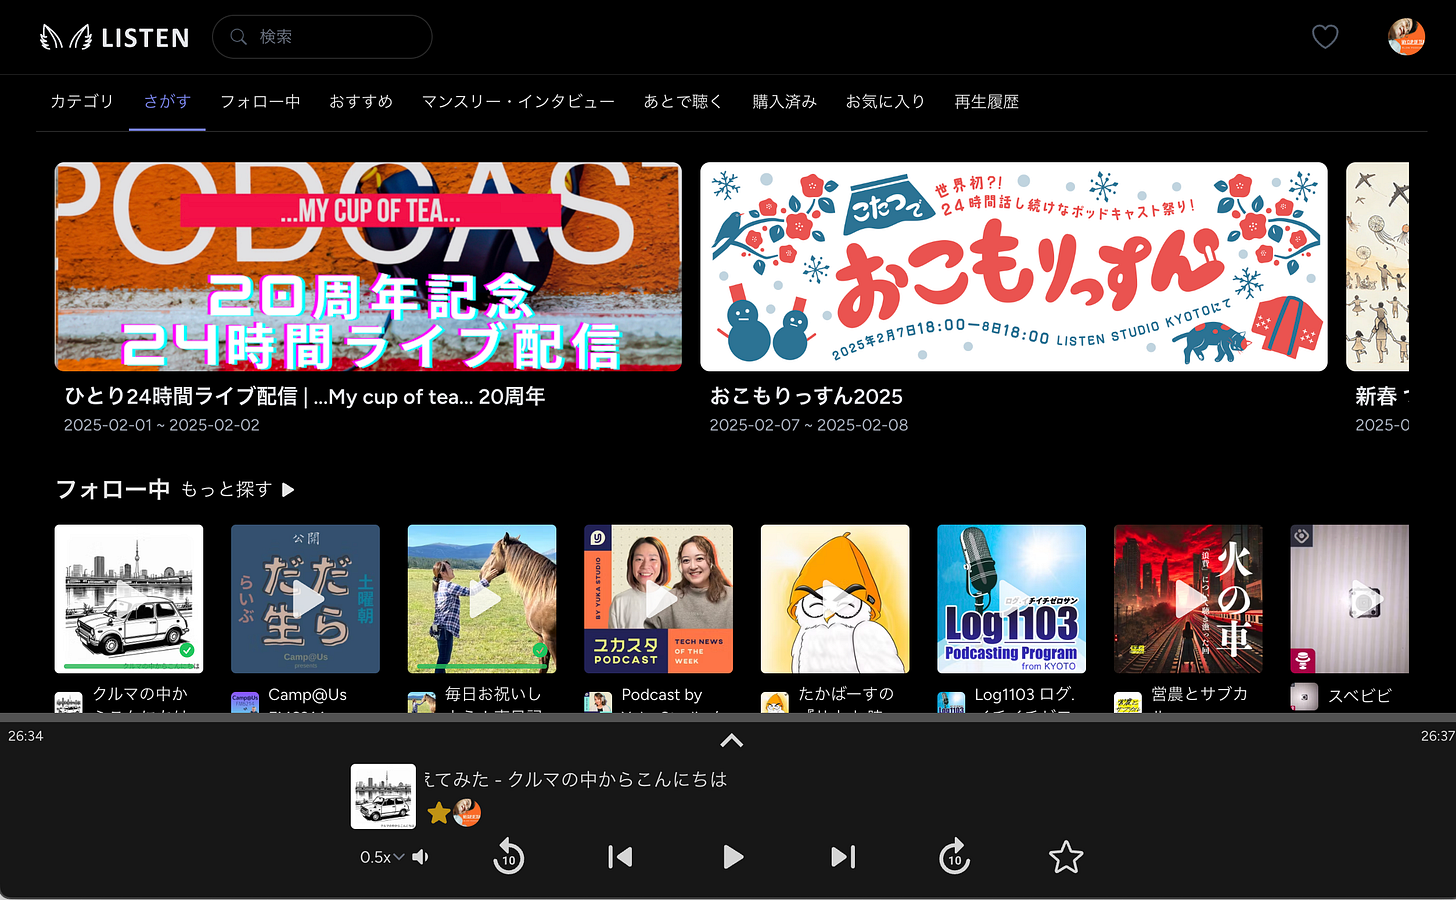Skip to previous track
1456x900 pixels.
click(620, 857)
